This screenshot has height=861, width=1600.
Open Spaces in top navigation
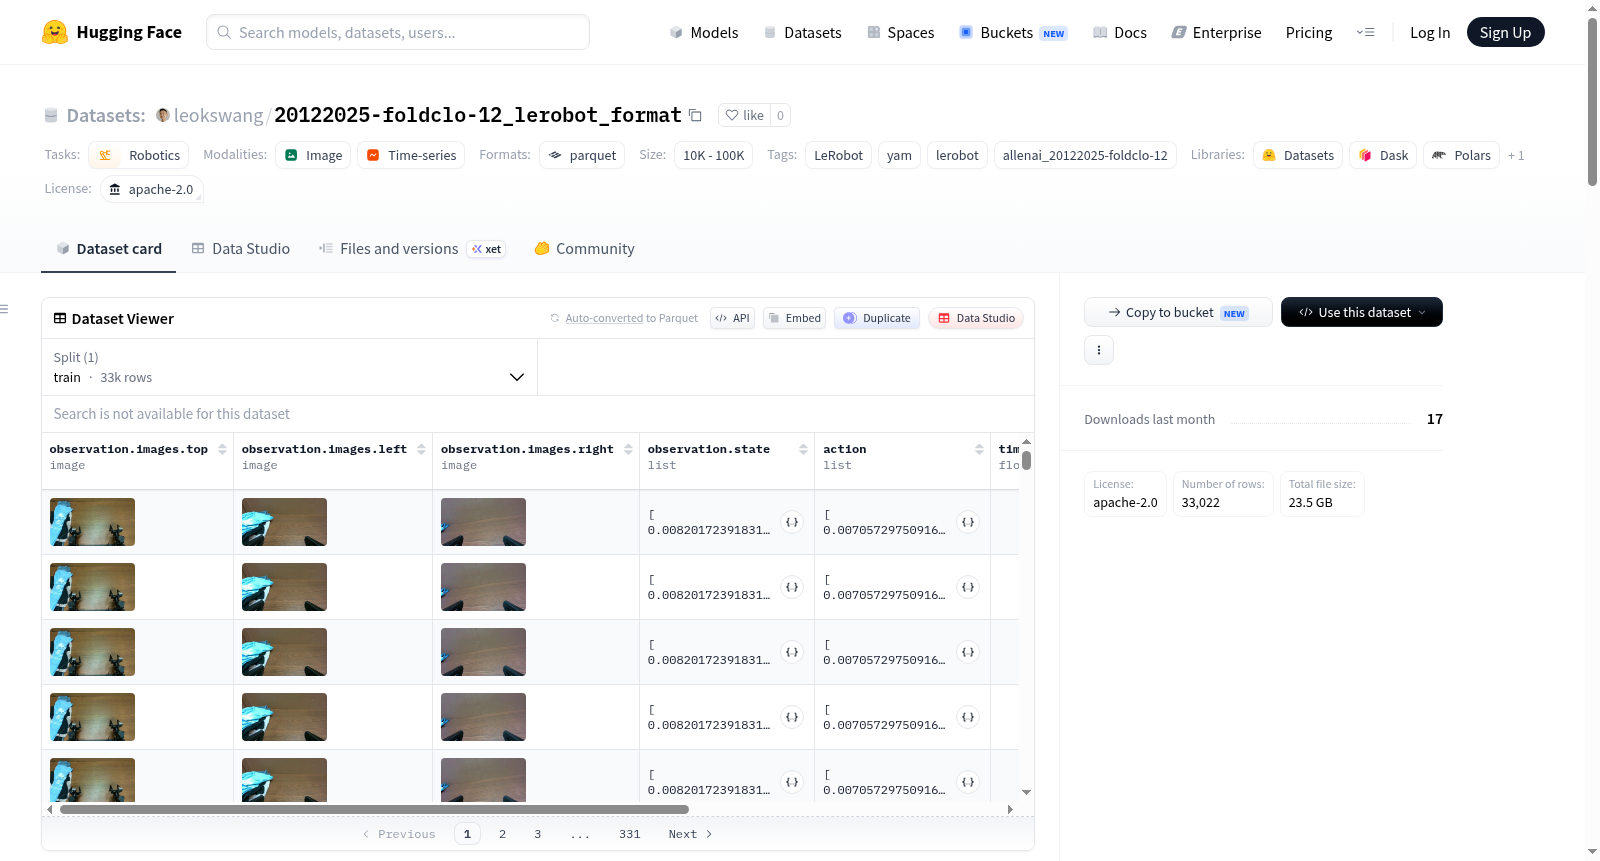click(900, 32)
